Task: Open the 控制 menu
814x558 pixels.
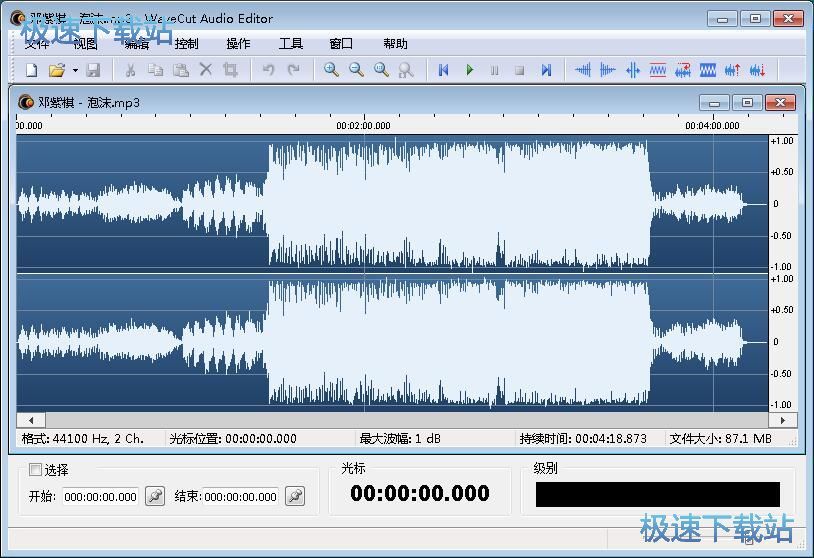Action: [x=186, y=44]
